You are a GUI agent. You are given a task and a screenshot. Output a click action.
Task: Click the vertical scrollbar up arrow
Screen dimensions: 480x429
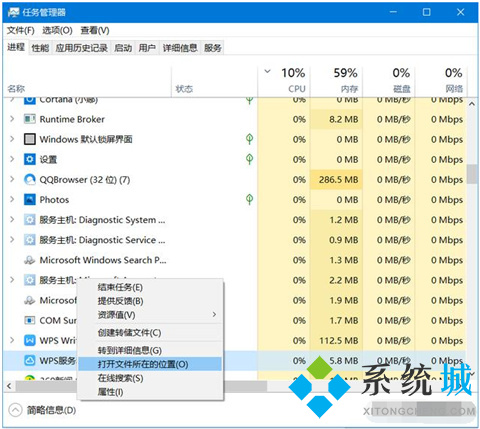tap(472, 104)
